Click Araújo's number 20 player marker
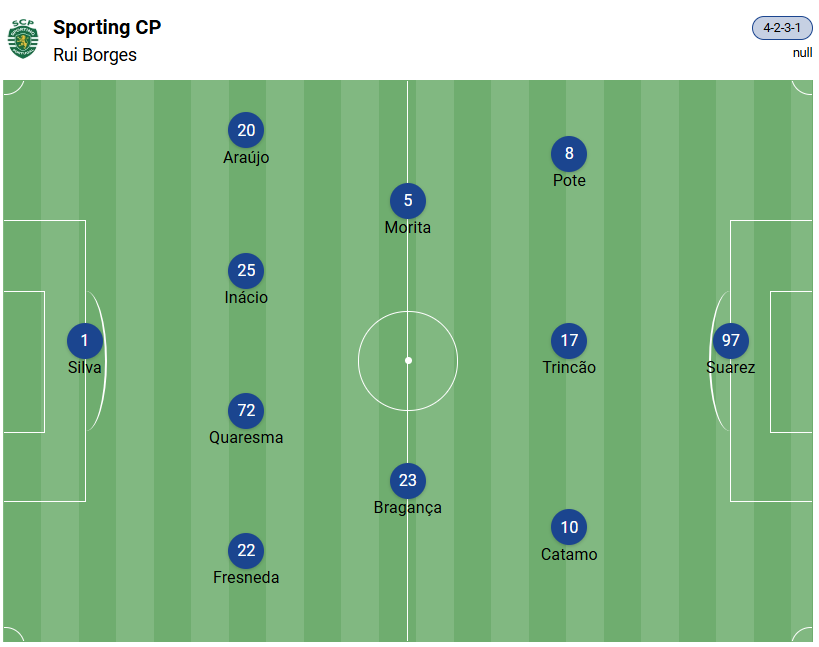This screenshot has width=819, height=647. pyautogui.click(x=246, y=131)
